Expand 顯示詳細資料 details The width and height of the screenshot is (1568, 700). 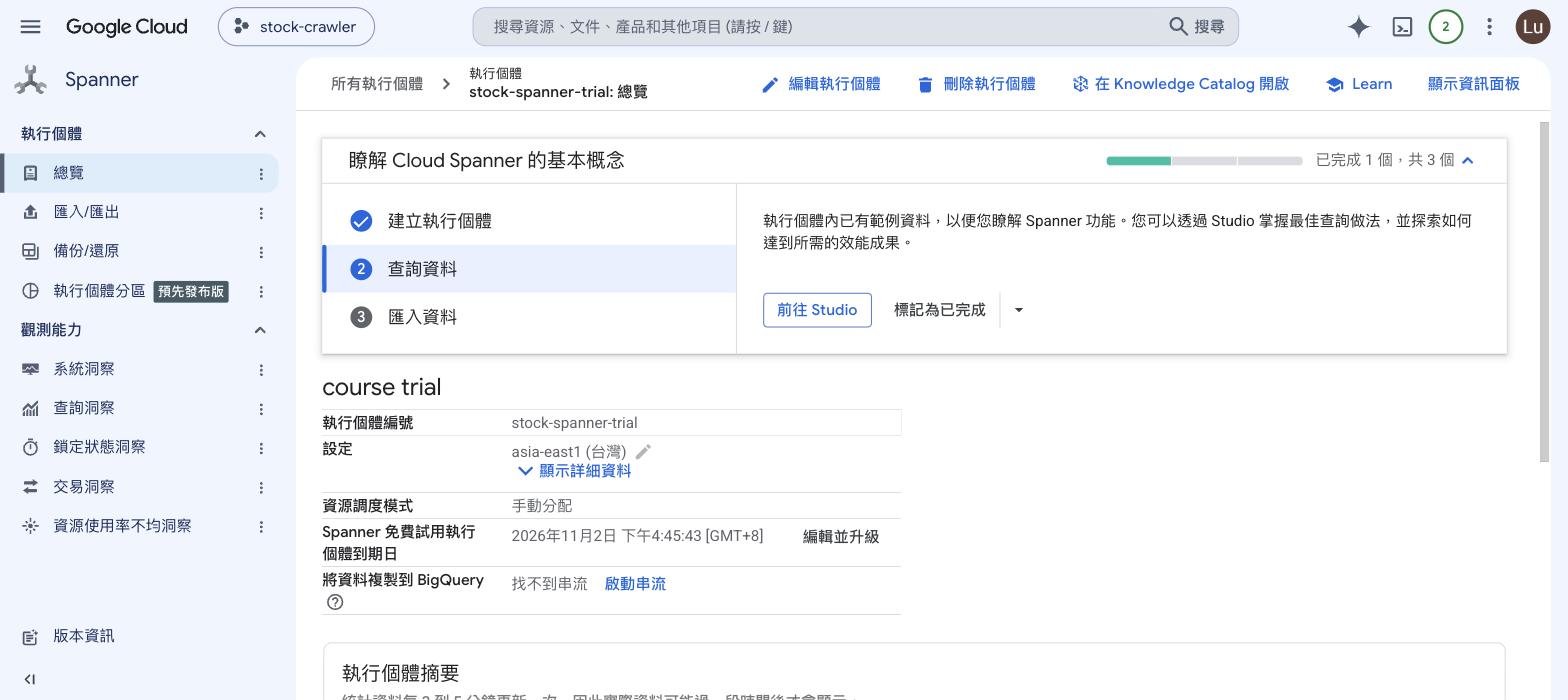pos(574,471)
